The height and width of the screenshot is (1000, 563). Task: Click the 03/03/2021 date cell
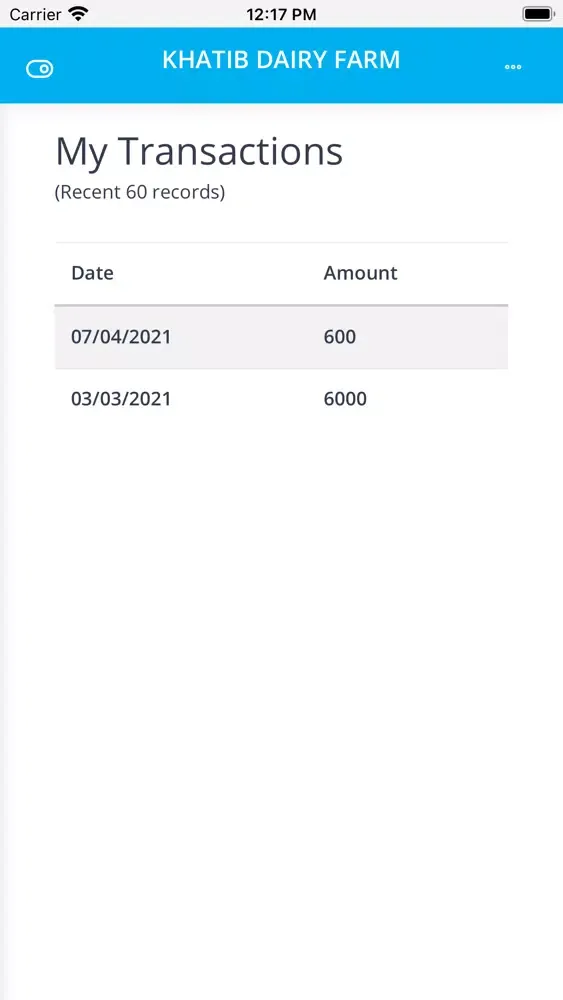121,399
